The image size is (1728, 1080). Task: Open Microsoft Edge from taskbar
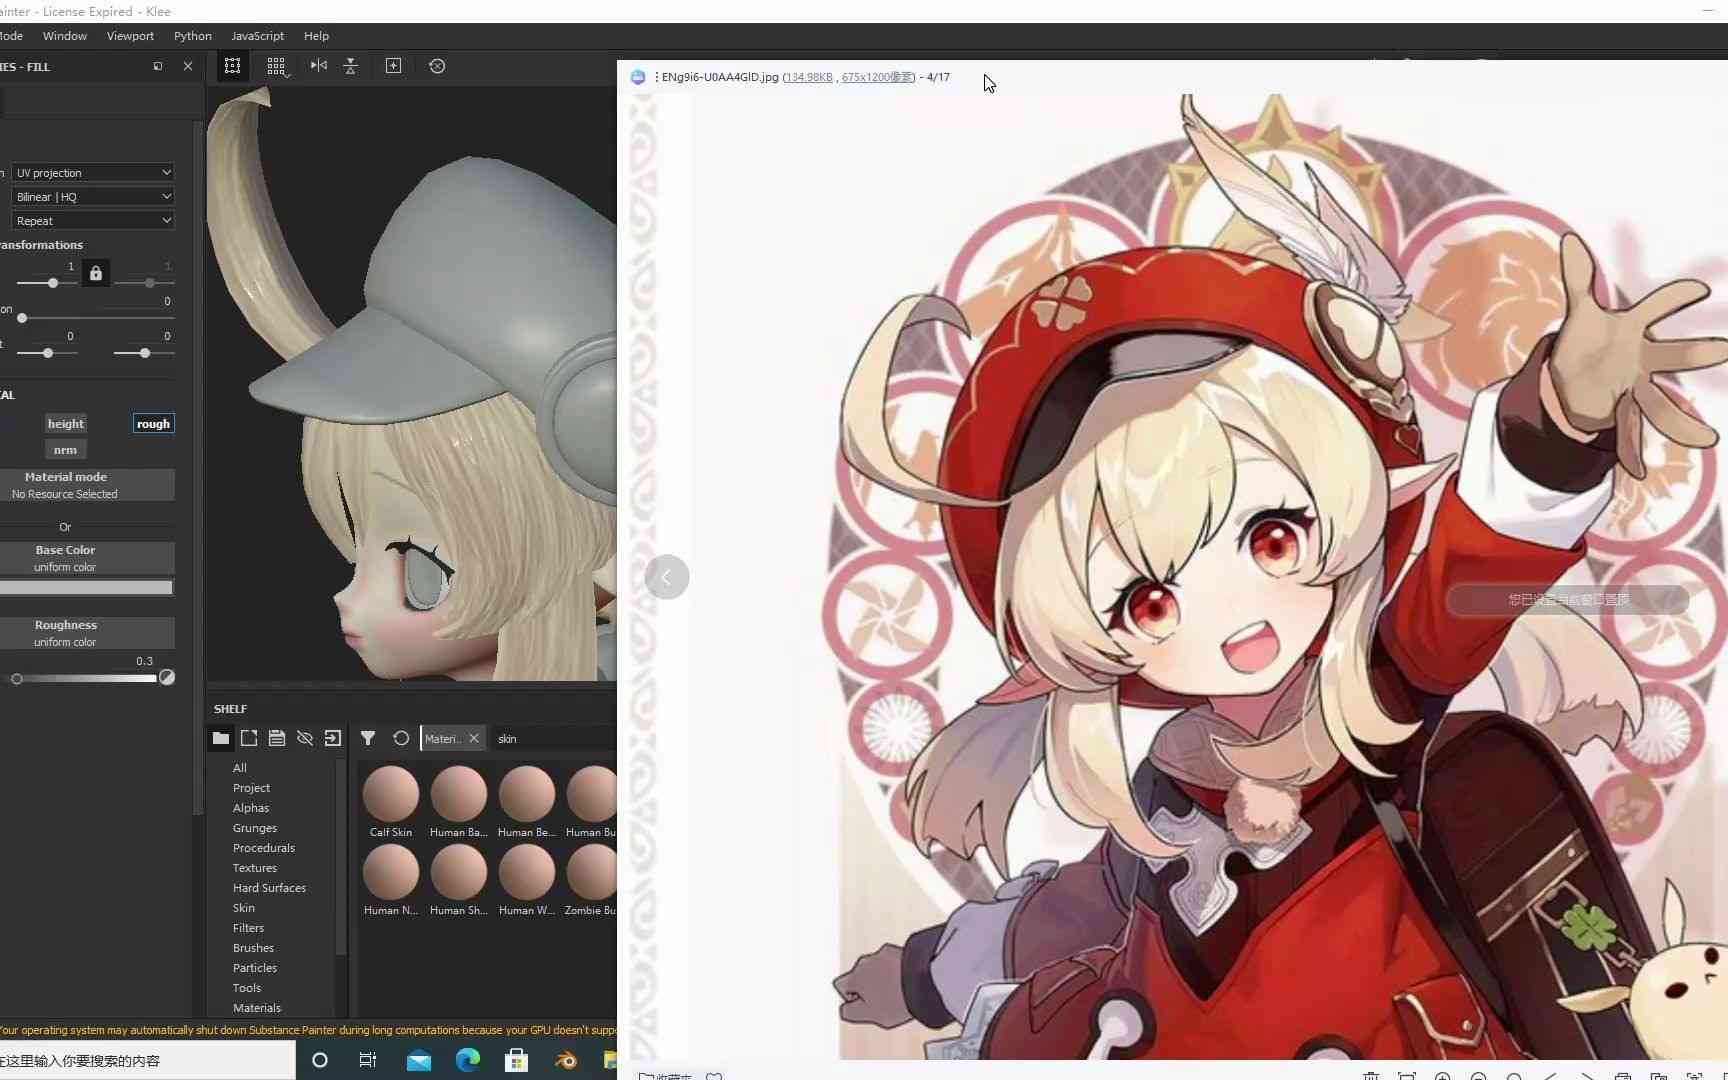468,1060
